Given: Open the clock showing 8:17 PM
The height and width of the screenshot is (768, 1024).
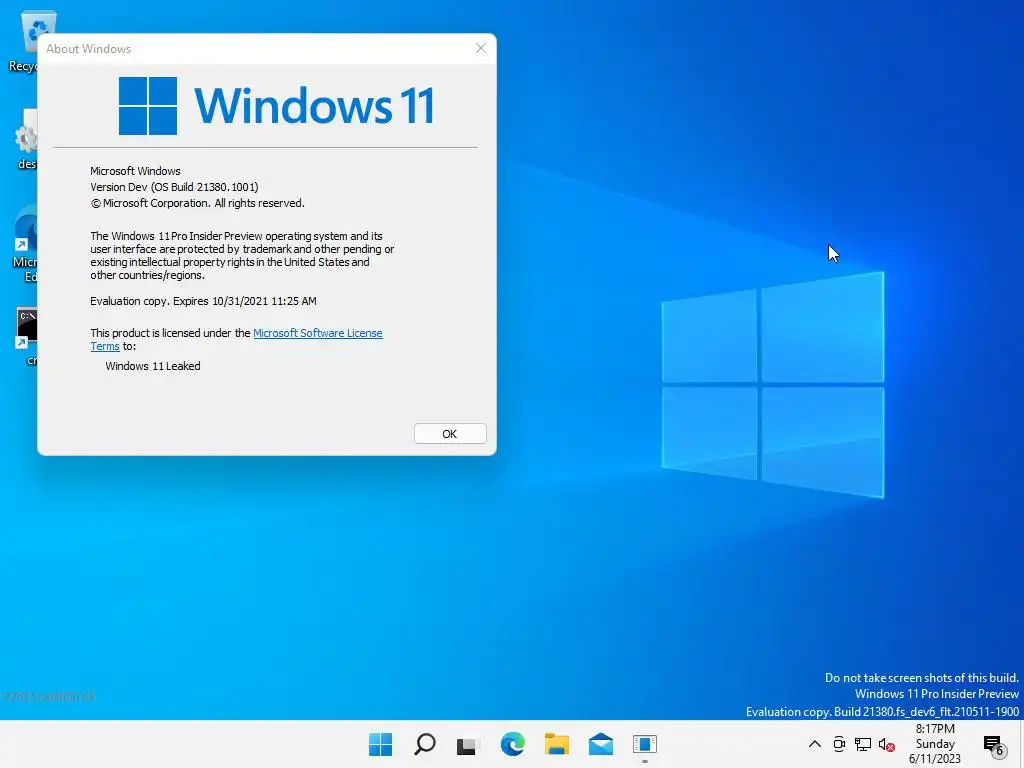Looking at the screenshot, I should coord(935,744).
